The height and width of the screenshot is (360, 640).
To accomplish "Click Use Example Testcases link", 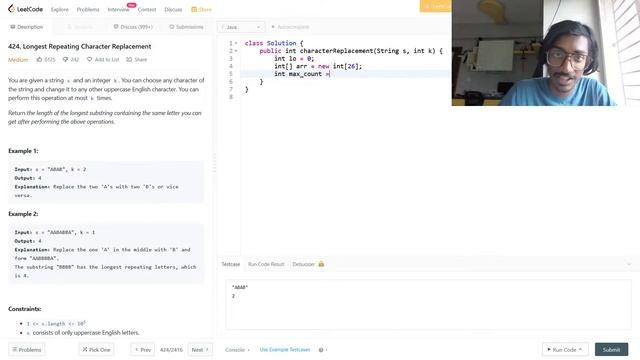I will (x=285, y=350).
